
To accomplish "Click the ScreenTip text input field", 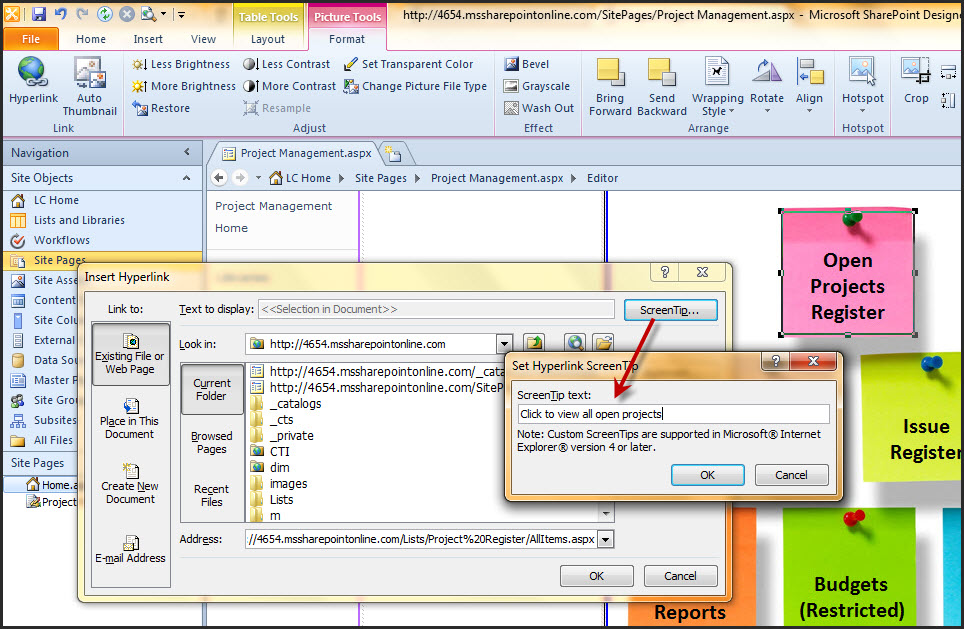I will pos(672,414).
